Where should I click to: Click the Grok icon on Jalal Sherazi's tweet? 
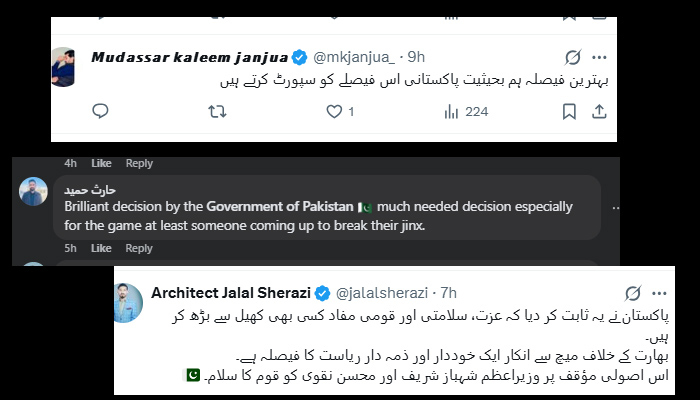click(x=632, y=293)
